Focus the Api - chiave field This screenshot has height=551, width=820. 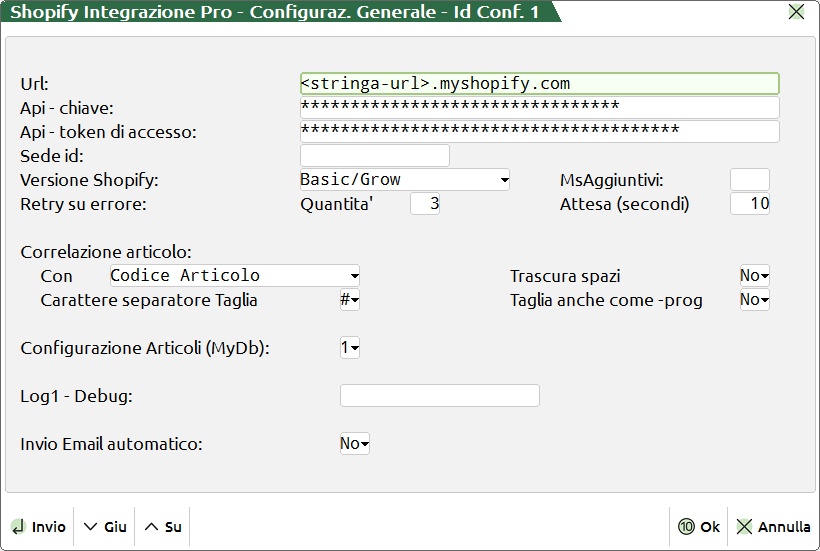pyautogui.click(x=539, y=108)
